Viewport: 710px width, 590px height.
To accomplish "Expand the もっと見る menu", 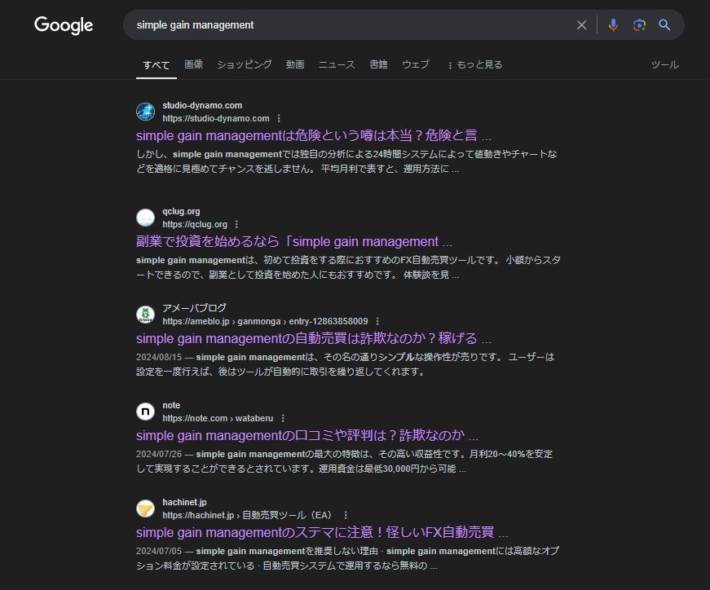I will coord(475,64).
